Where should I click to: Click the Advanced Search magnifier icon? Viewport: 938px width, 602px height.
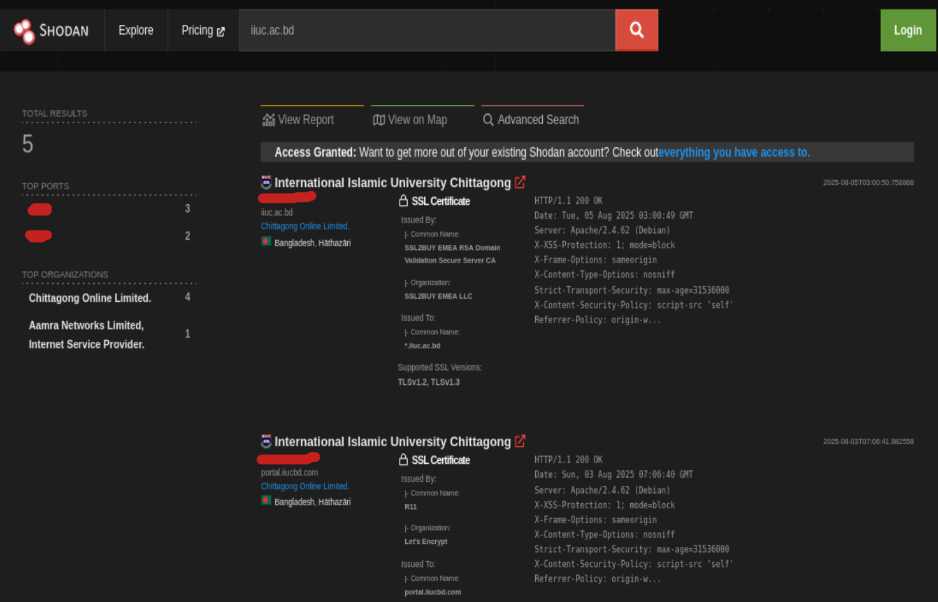(488, 120)
